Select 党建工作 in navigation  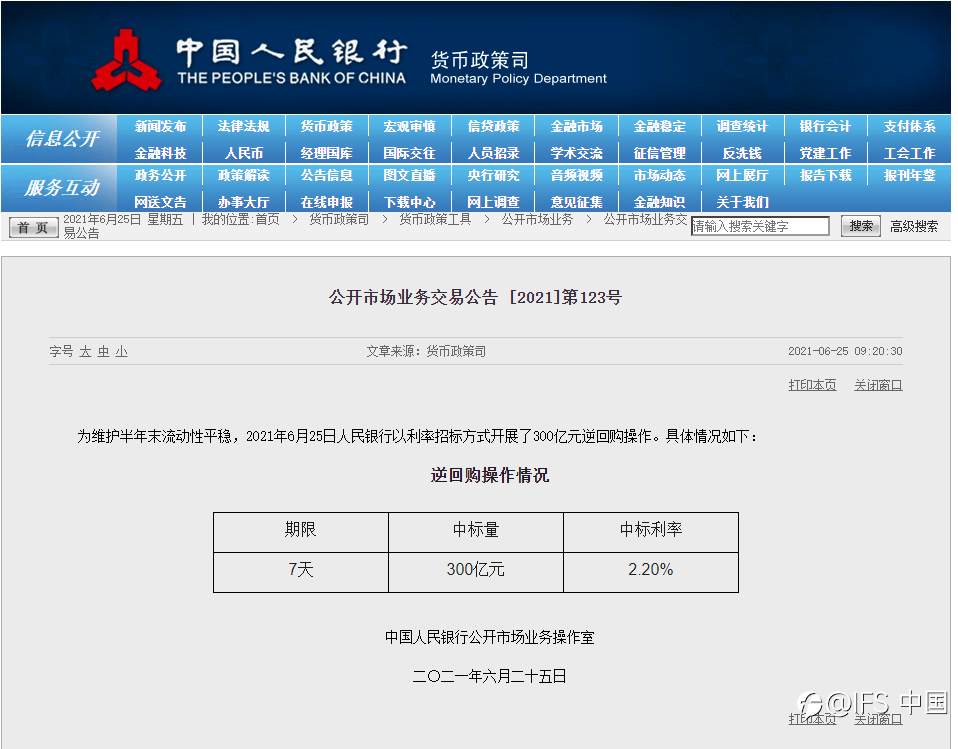coord(825,153)
